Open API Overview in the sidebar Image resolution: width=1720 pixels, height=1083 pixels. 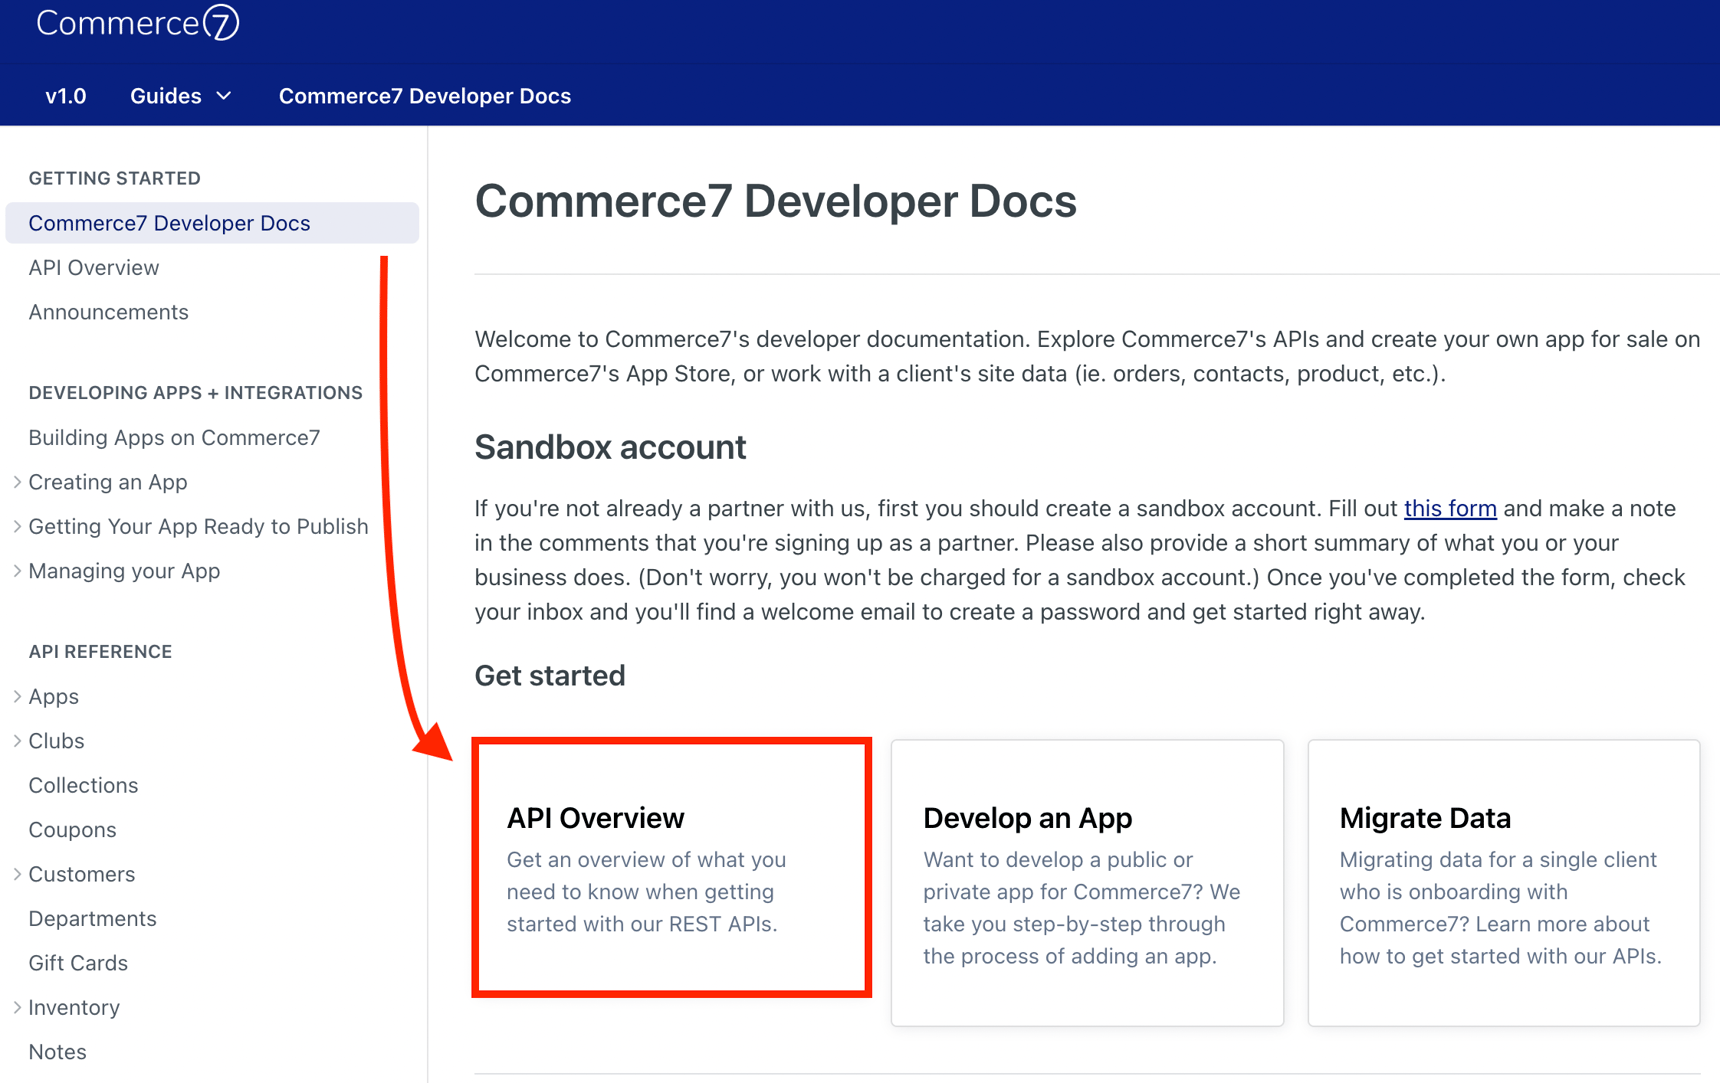click(94, 268)
